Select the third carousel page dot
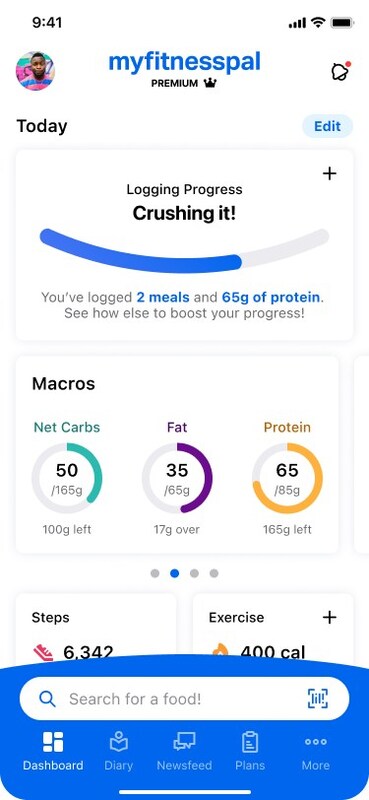Image resolution: width=369 pixels, height=800 pixels. [194, 573]
